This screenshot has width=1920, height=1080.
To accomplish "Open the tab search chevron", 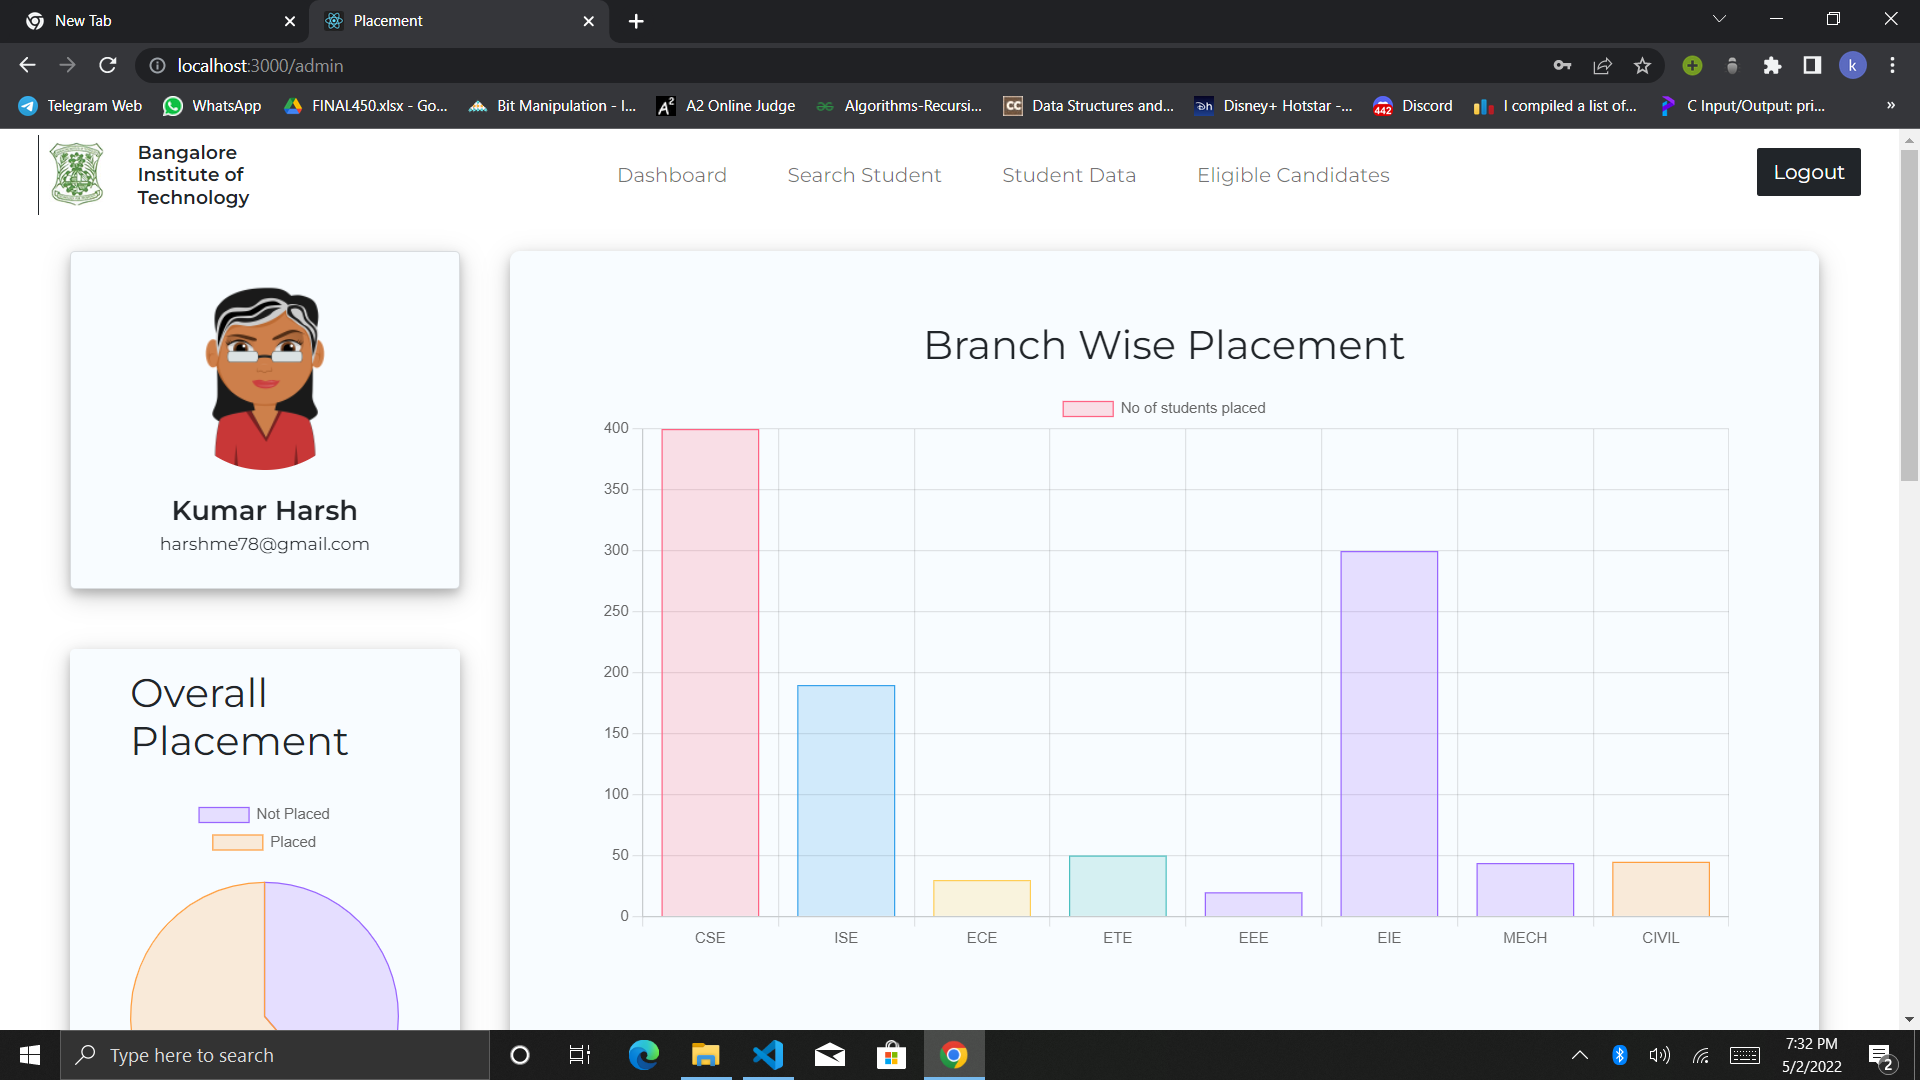I will [1718, 18].
